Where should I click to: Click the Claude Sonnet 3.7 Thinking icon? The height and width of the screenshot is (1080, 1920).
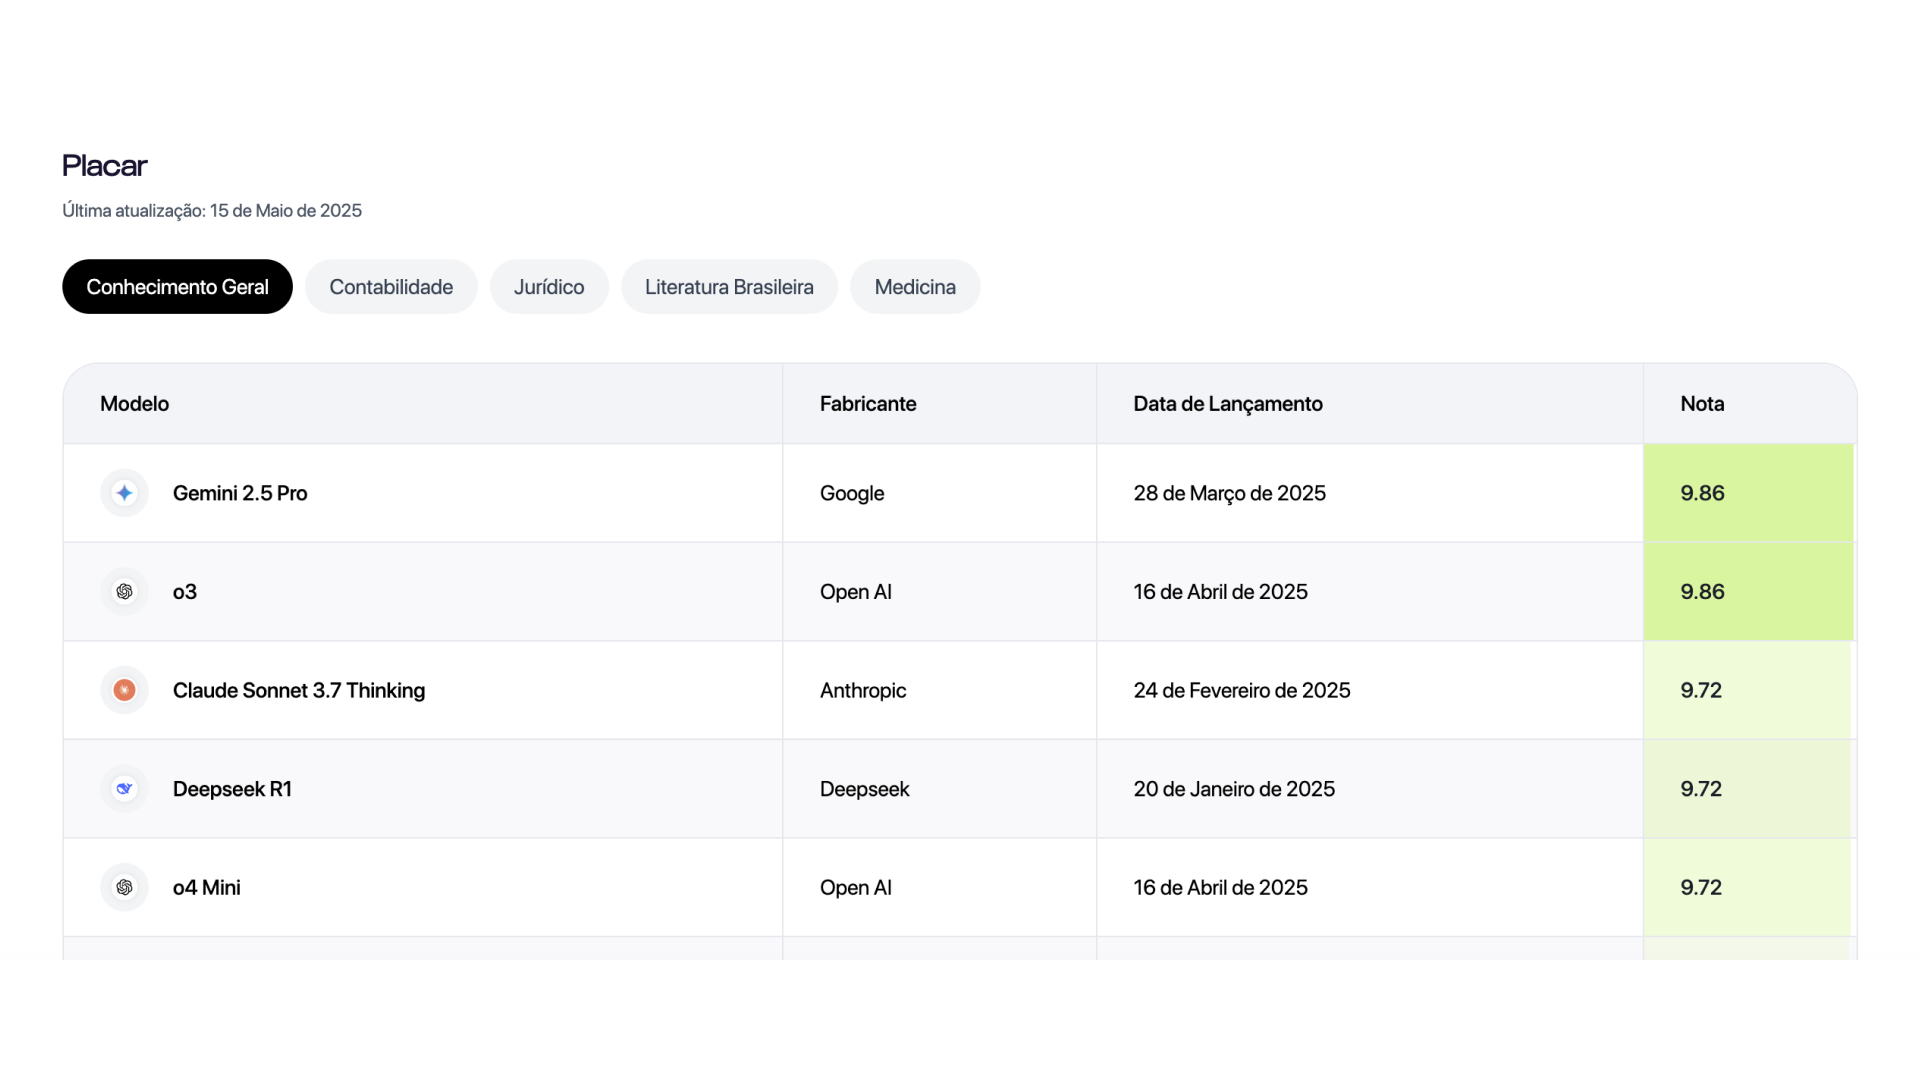124,690
